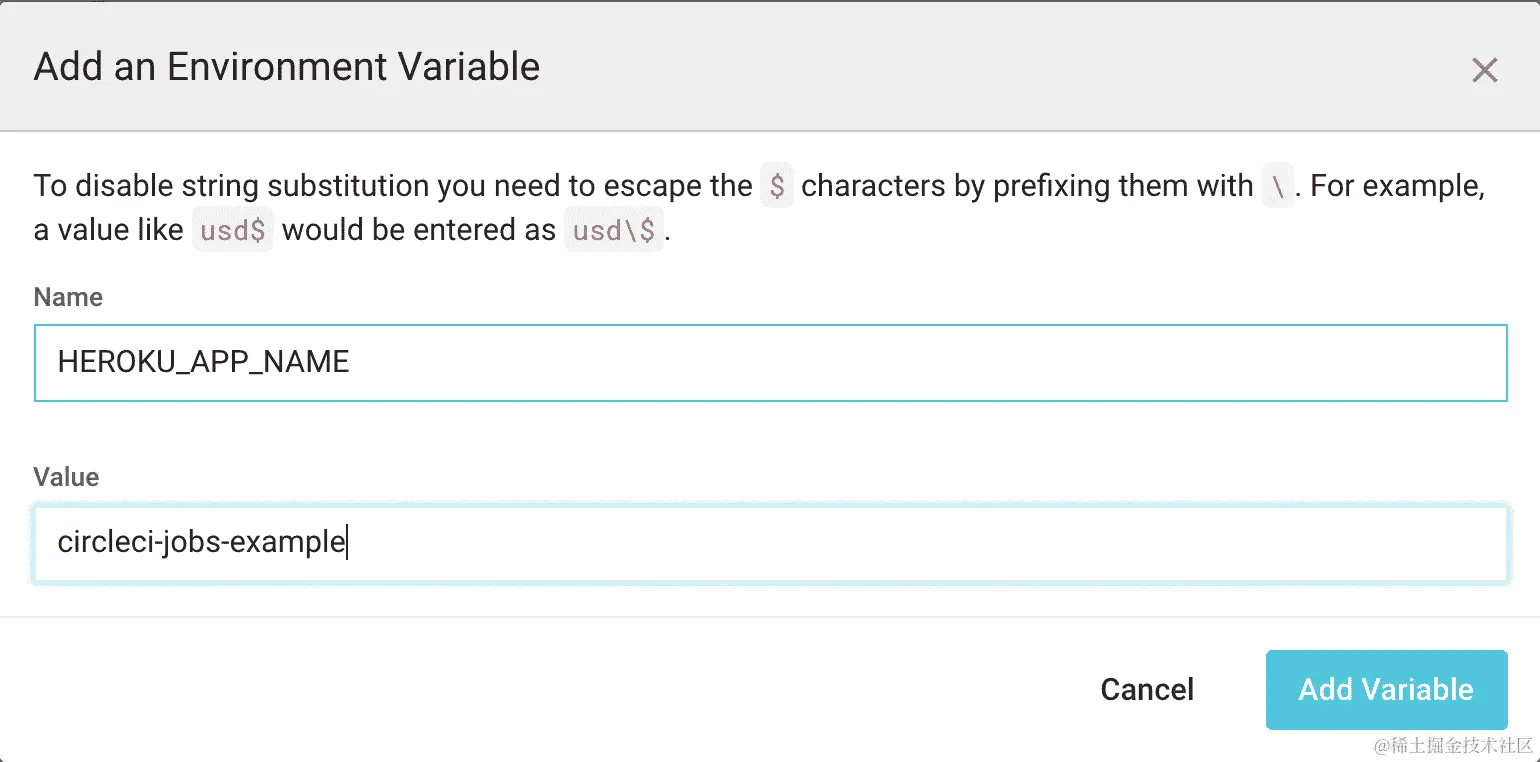Click the "For example," text

(x=1396, y=187)
